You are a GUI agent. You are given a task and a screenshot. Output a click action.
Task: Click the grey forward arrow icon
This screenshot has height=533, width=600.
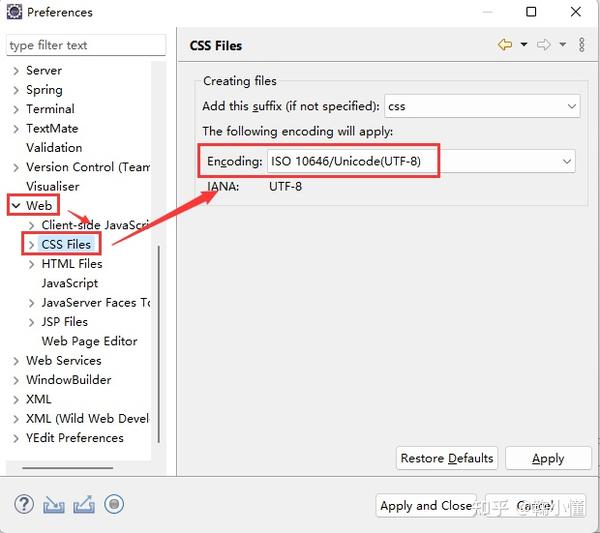pos(544,45)
